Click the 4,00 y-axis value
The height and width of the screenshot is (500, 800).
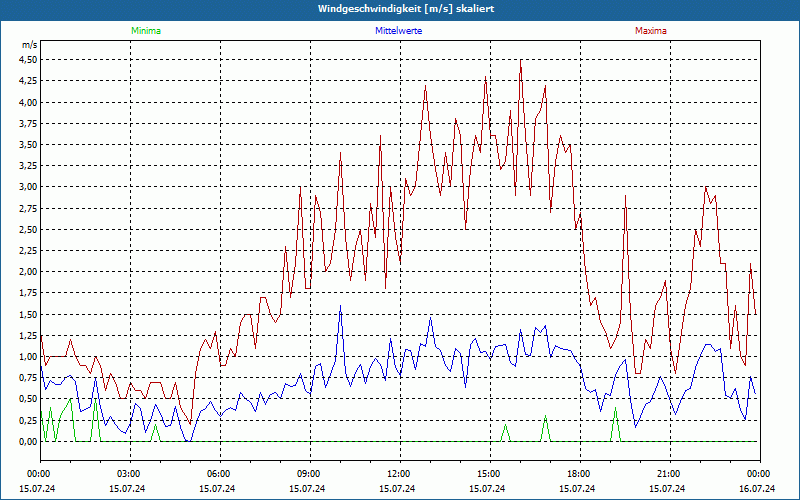(x=28, y=102)
